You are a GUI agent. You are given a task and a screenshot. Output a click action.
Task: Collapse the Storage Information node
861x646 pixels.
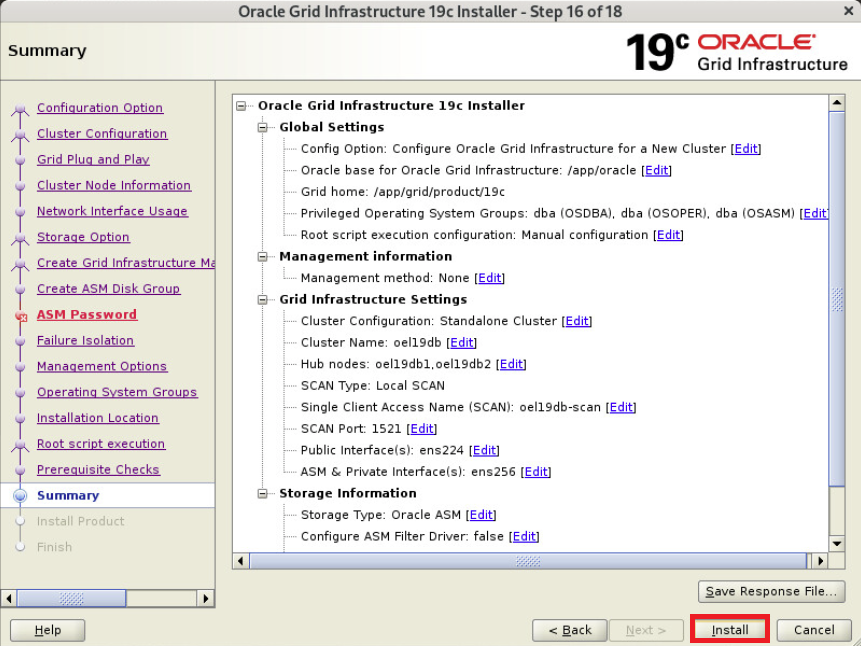pos(262,493)
